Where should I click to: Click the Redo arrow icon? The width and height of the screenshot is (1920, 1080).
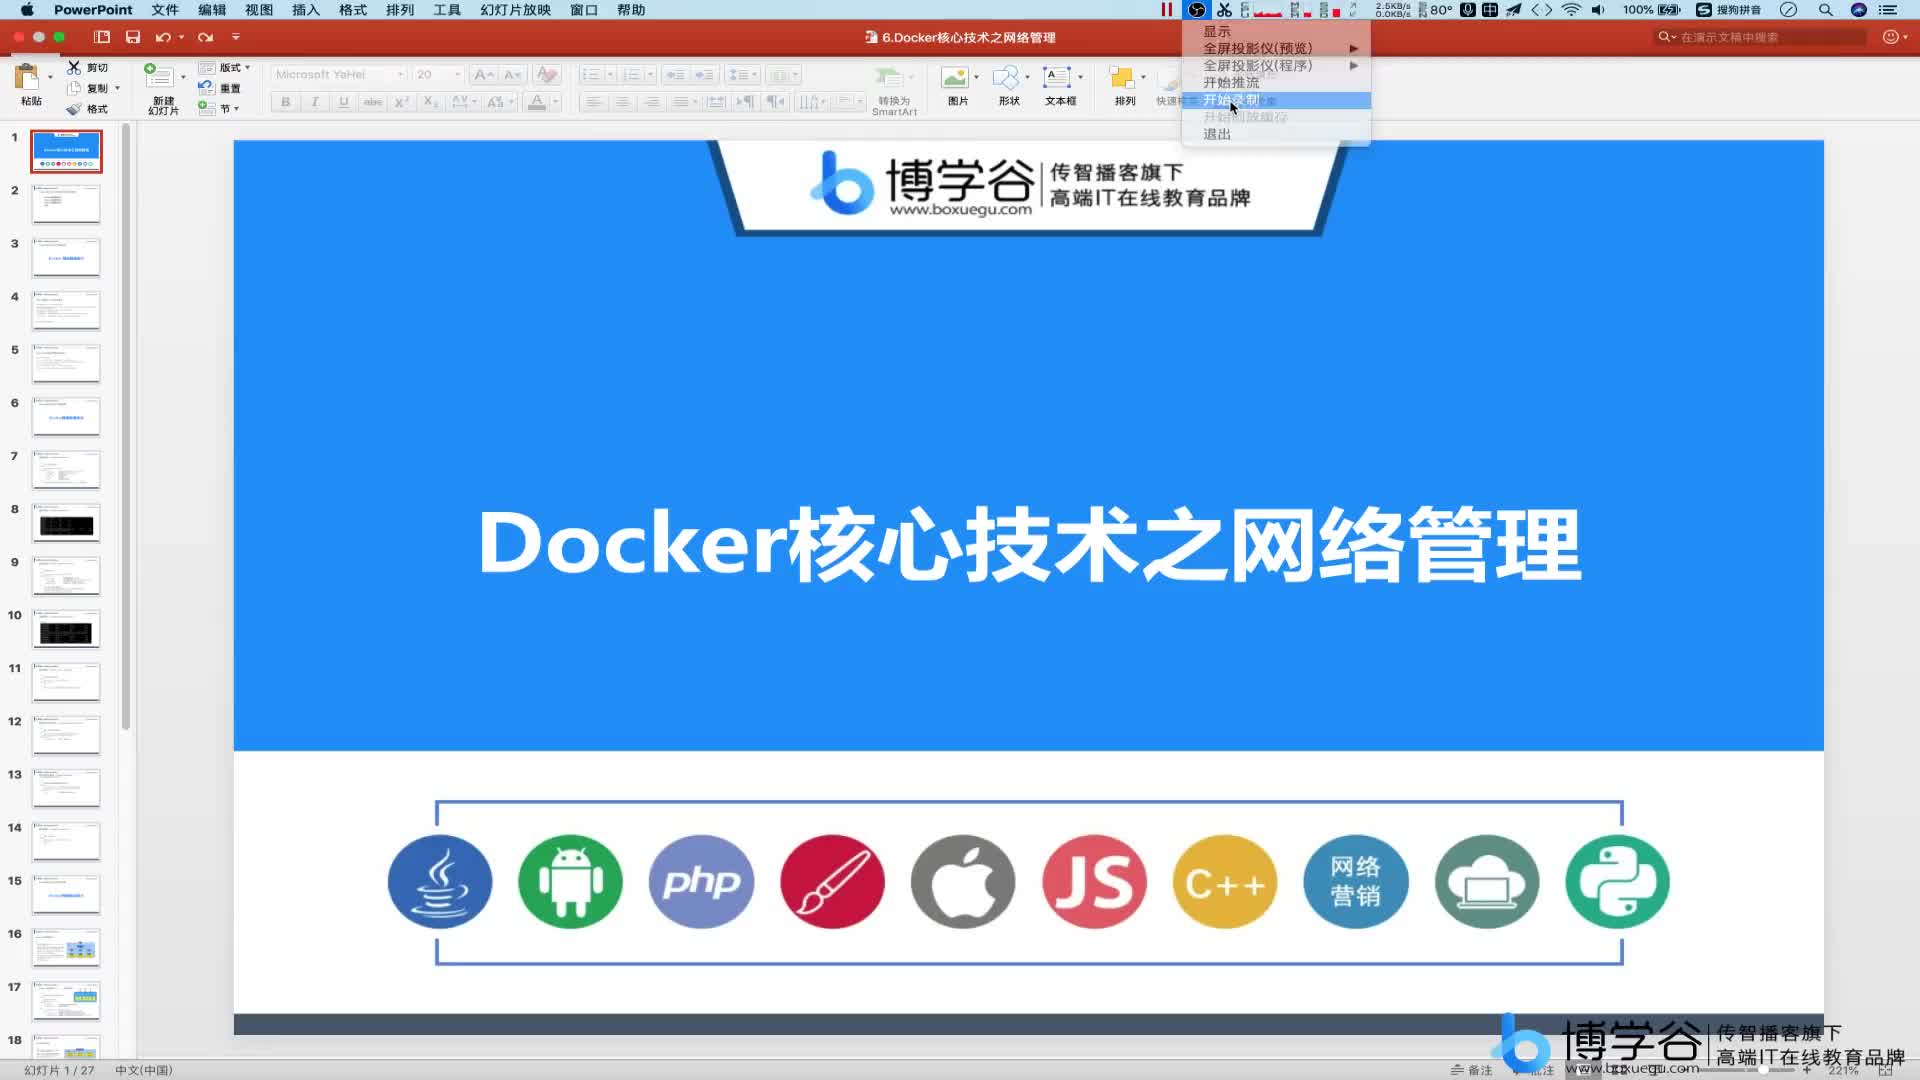pos(205,37)
